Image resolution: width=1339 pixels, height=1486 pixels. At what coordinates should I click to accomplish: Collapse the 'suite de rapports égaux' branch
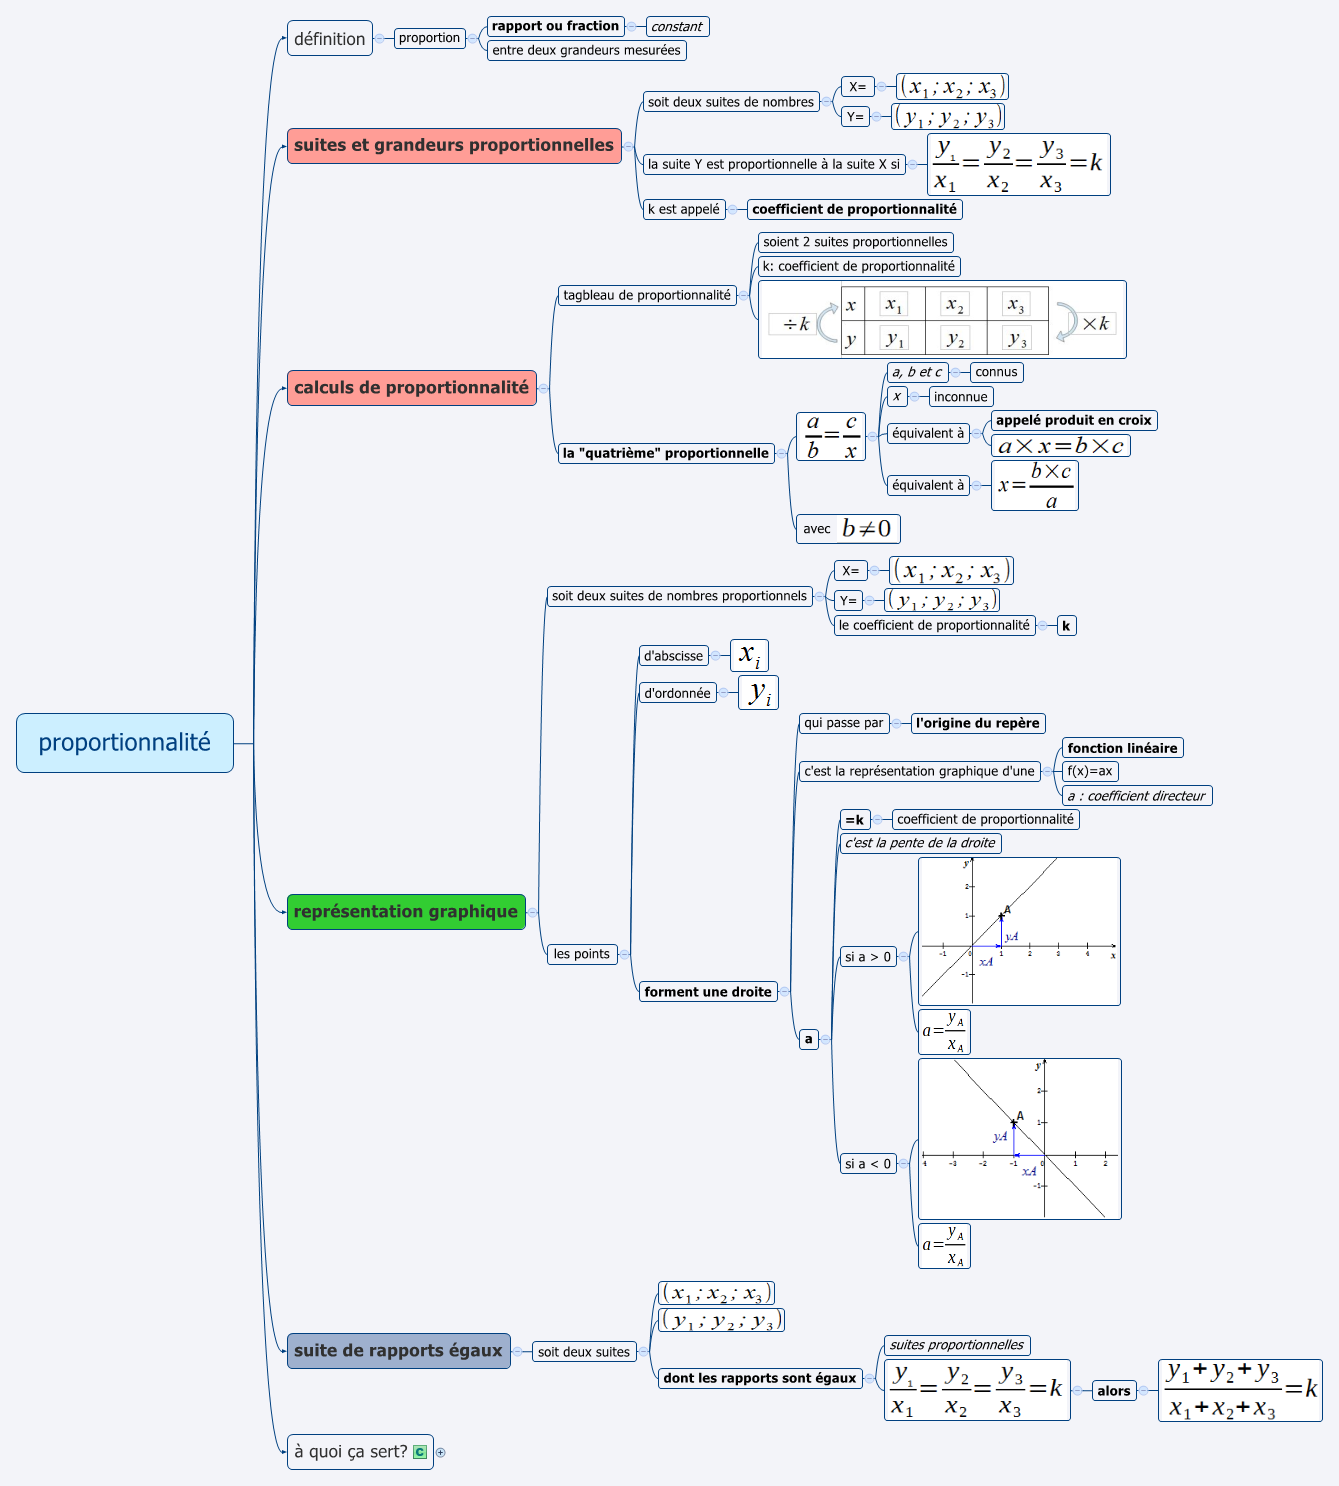click(517, 1351)
